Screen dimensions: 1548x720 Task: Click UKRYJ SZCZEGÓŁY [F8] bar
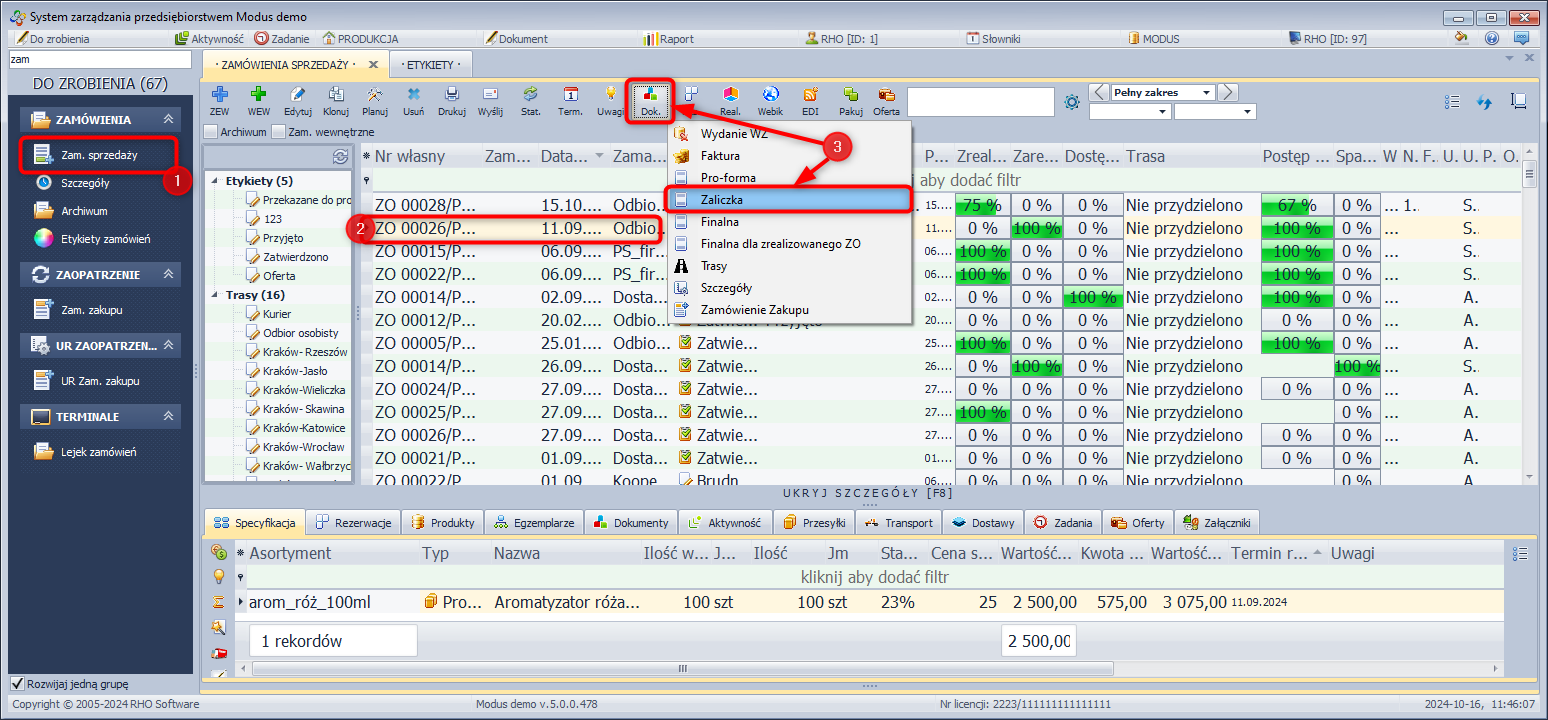point(868,493)
